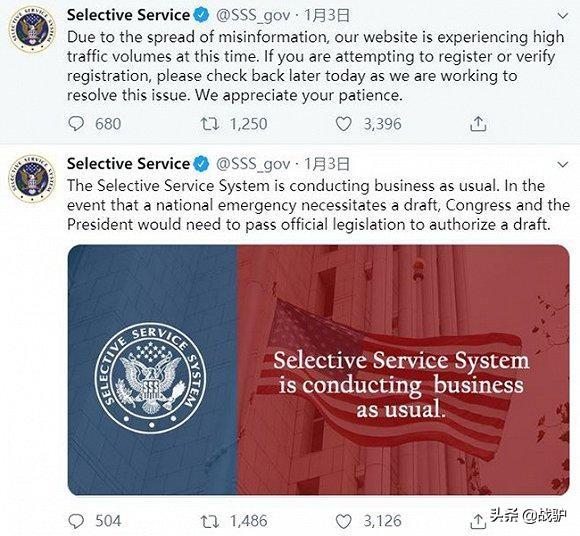The width and height of the screenshot is (580, 536).
Task: Click the verified badge in second tweet
Action: click(202, 164)
